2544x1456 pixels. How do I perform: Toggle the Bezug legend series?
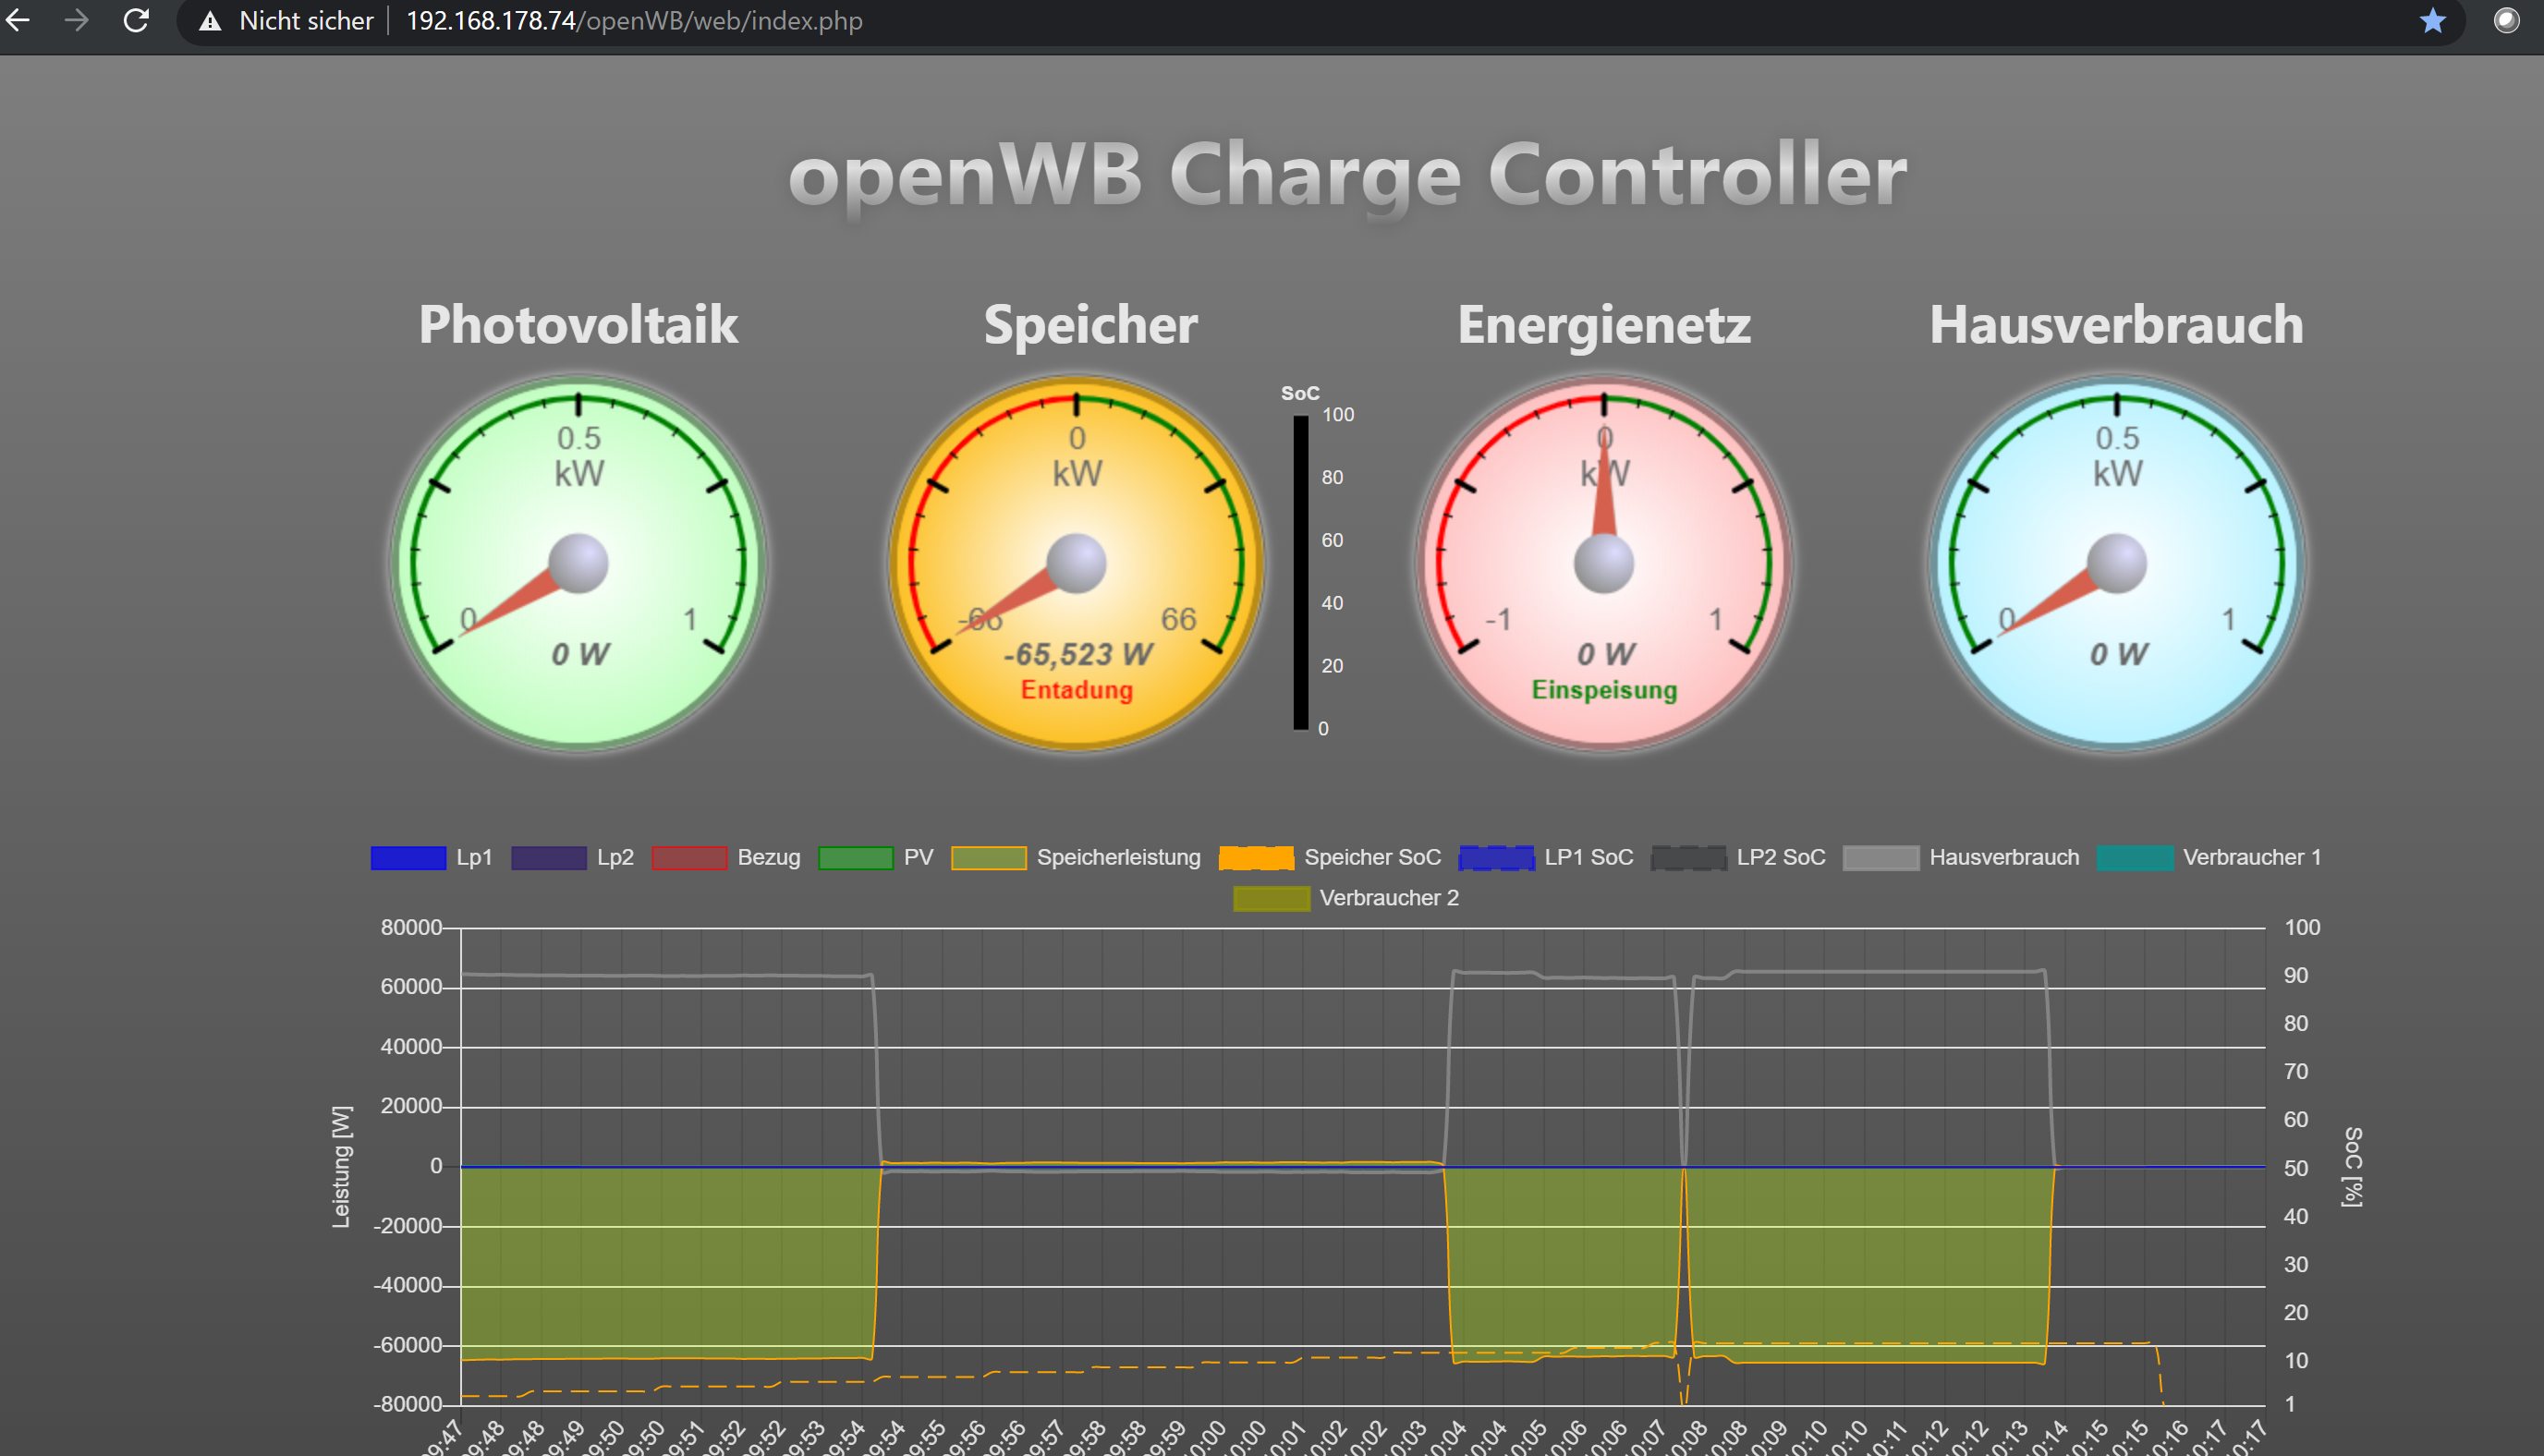[x=689, y=858]
